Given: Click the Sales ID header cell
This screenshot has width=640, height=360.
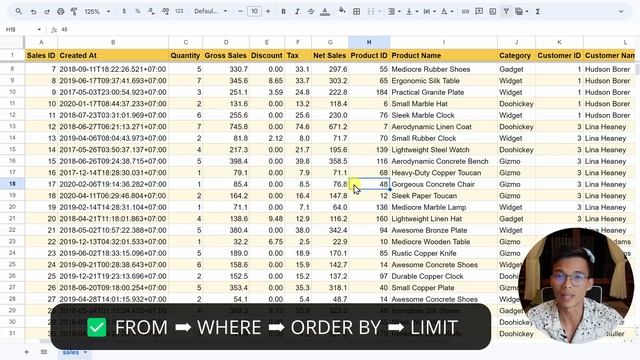Looking at the screenshot, I should tap(41, 55).
